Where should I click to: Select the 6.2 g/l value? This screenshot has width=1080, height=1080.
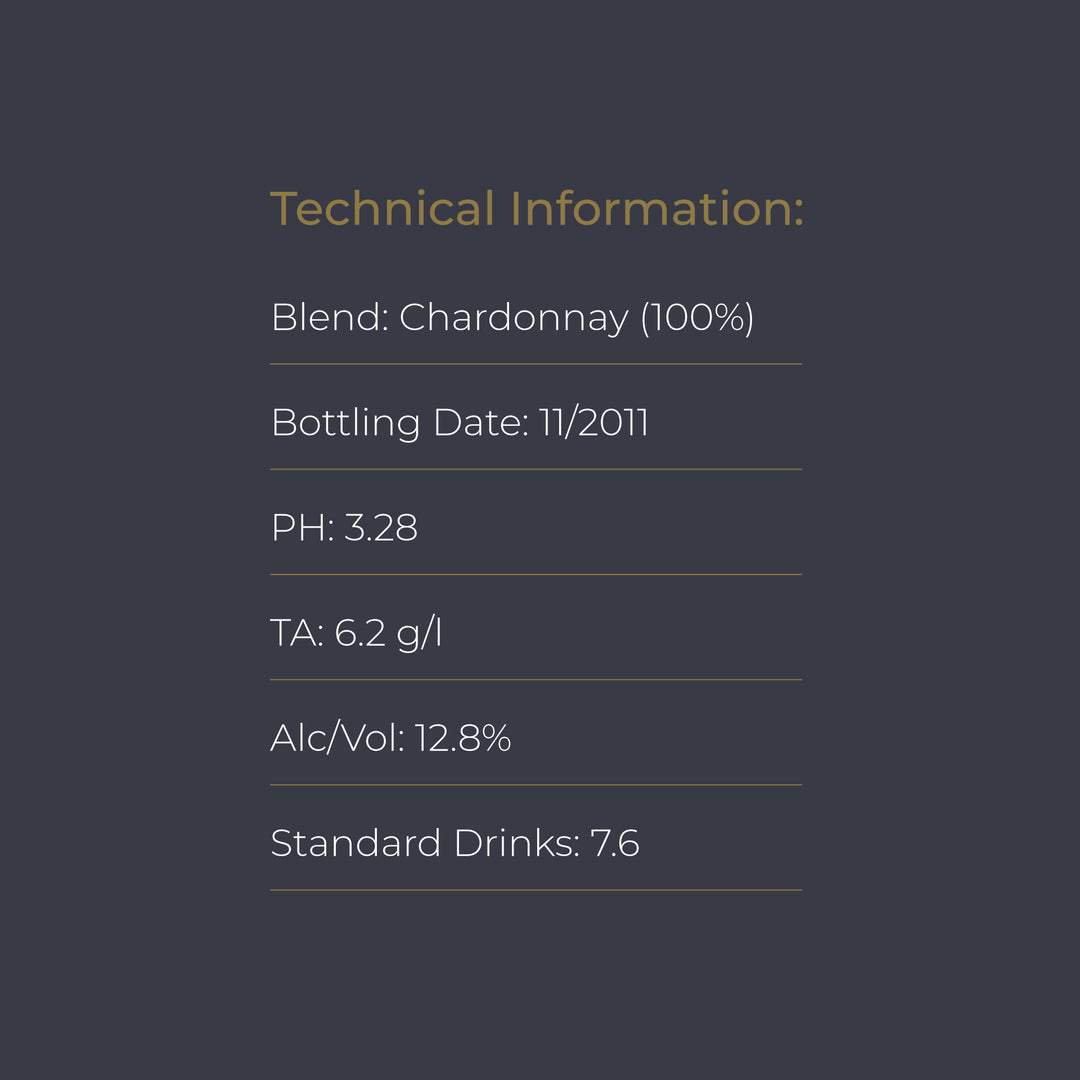pyautogui.click(x=389, y=634)
